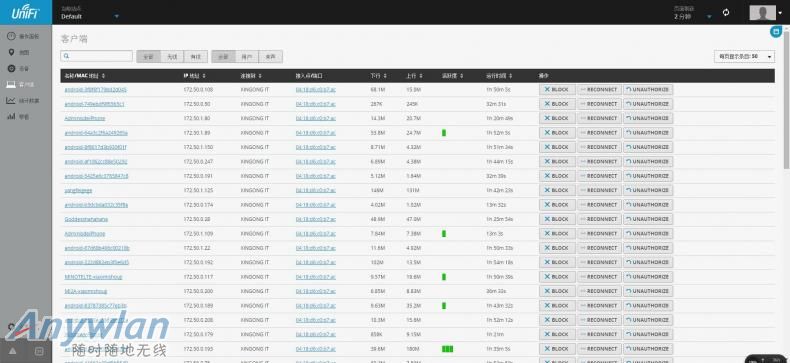790x363 pixels.
Task: Reconnect the client at 172.50.1.109
Action: pos(599,233)
